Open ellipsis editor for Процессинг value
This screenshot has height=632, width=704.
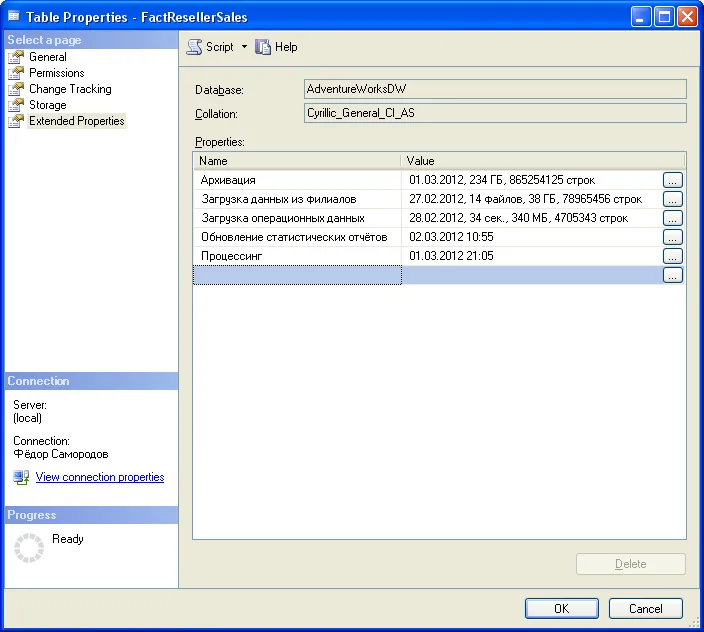pyautogui.click(x=673, y=256)
